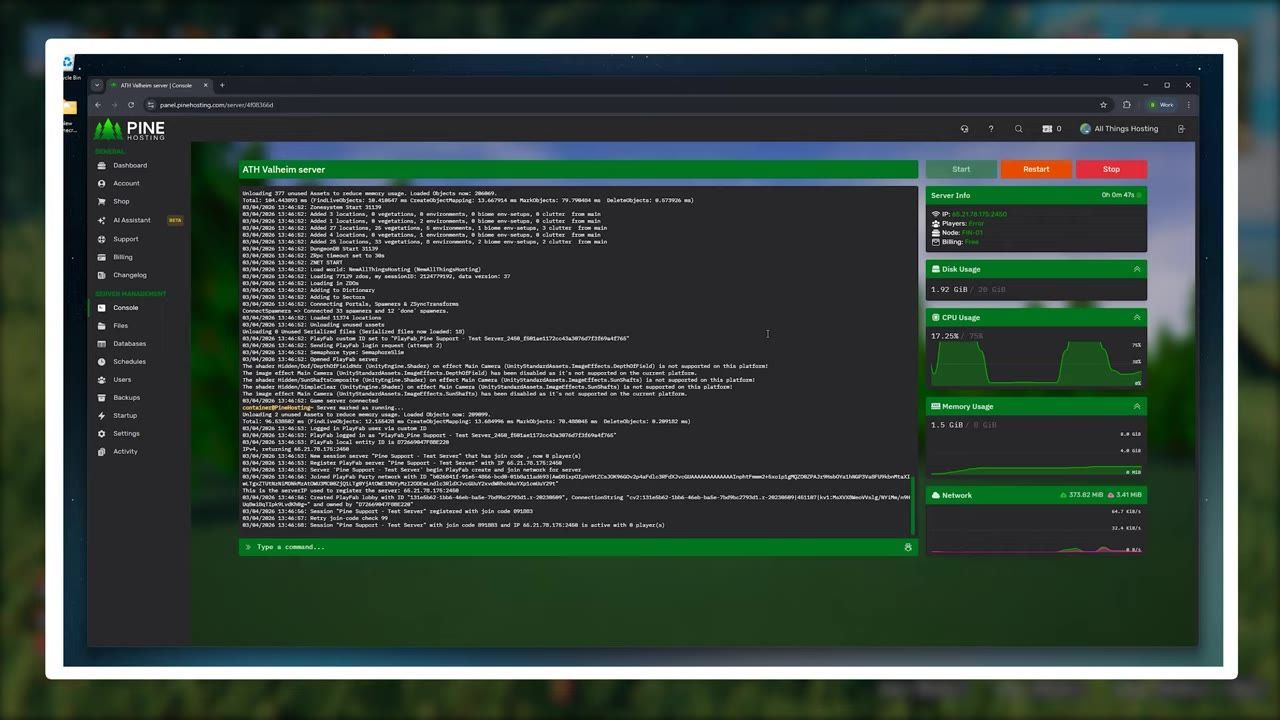Click the Changelog icon in the sidebar

tap(102, 275)
